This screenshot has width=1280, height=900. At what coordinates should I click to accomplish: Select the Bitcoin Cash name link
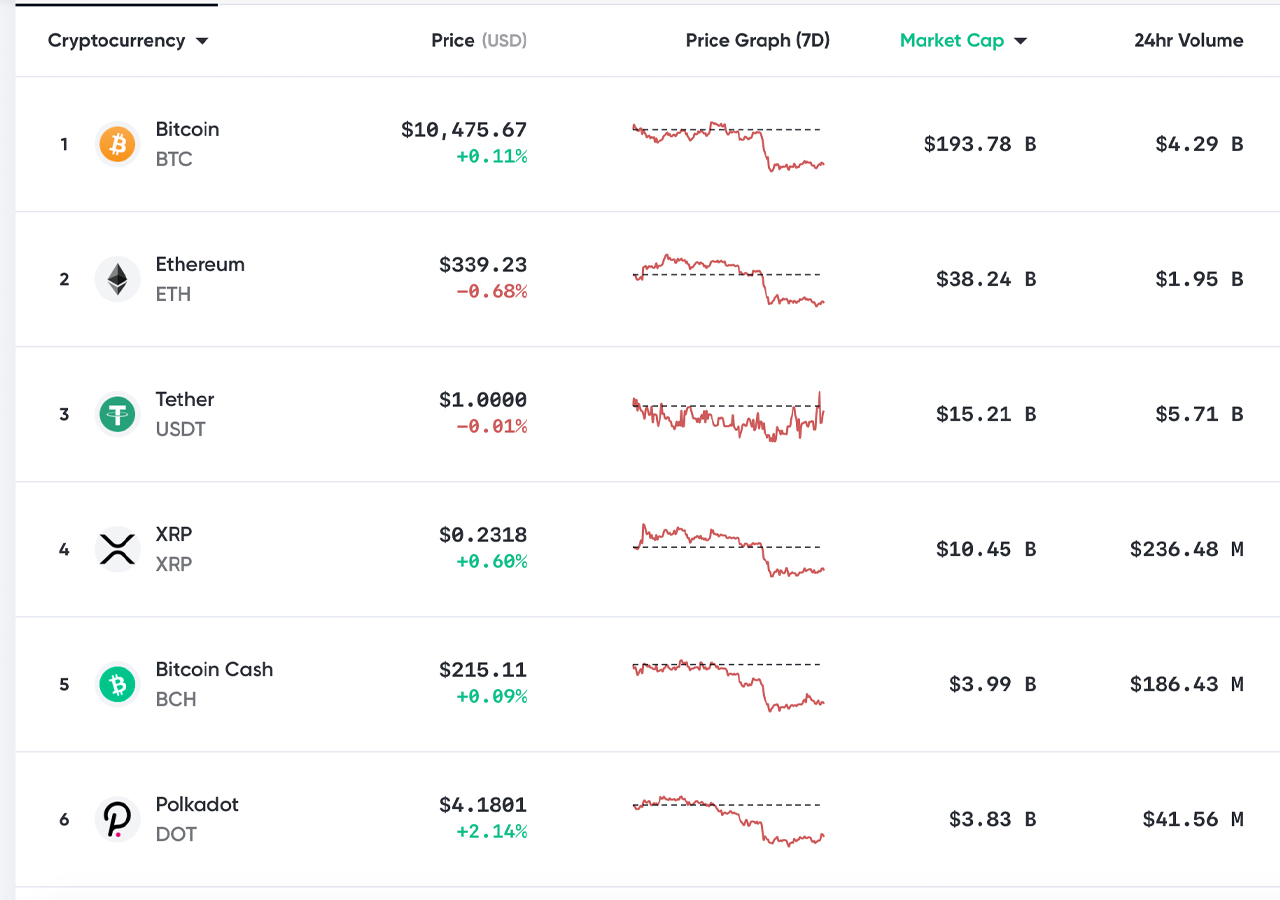(x=214, y=670)
